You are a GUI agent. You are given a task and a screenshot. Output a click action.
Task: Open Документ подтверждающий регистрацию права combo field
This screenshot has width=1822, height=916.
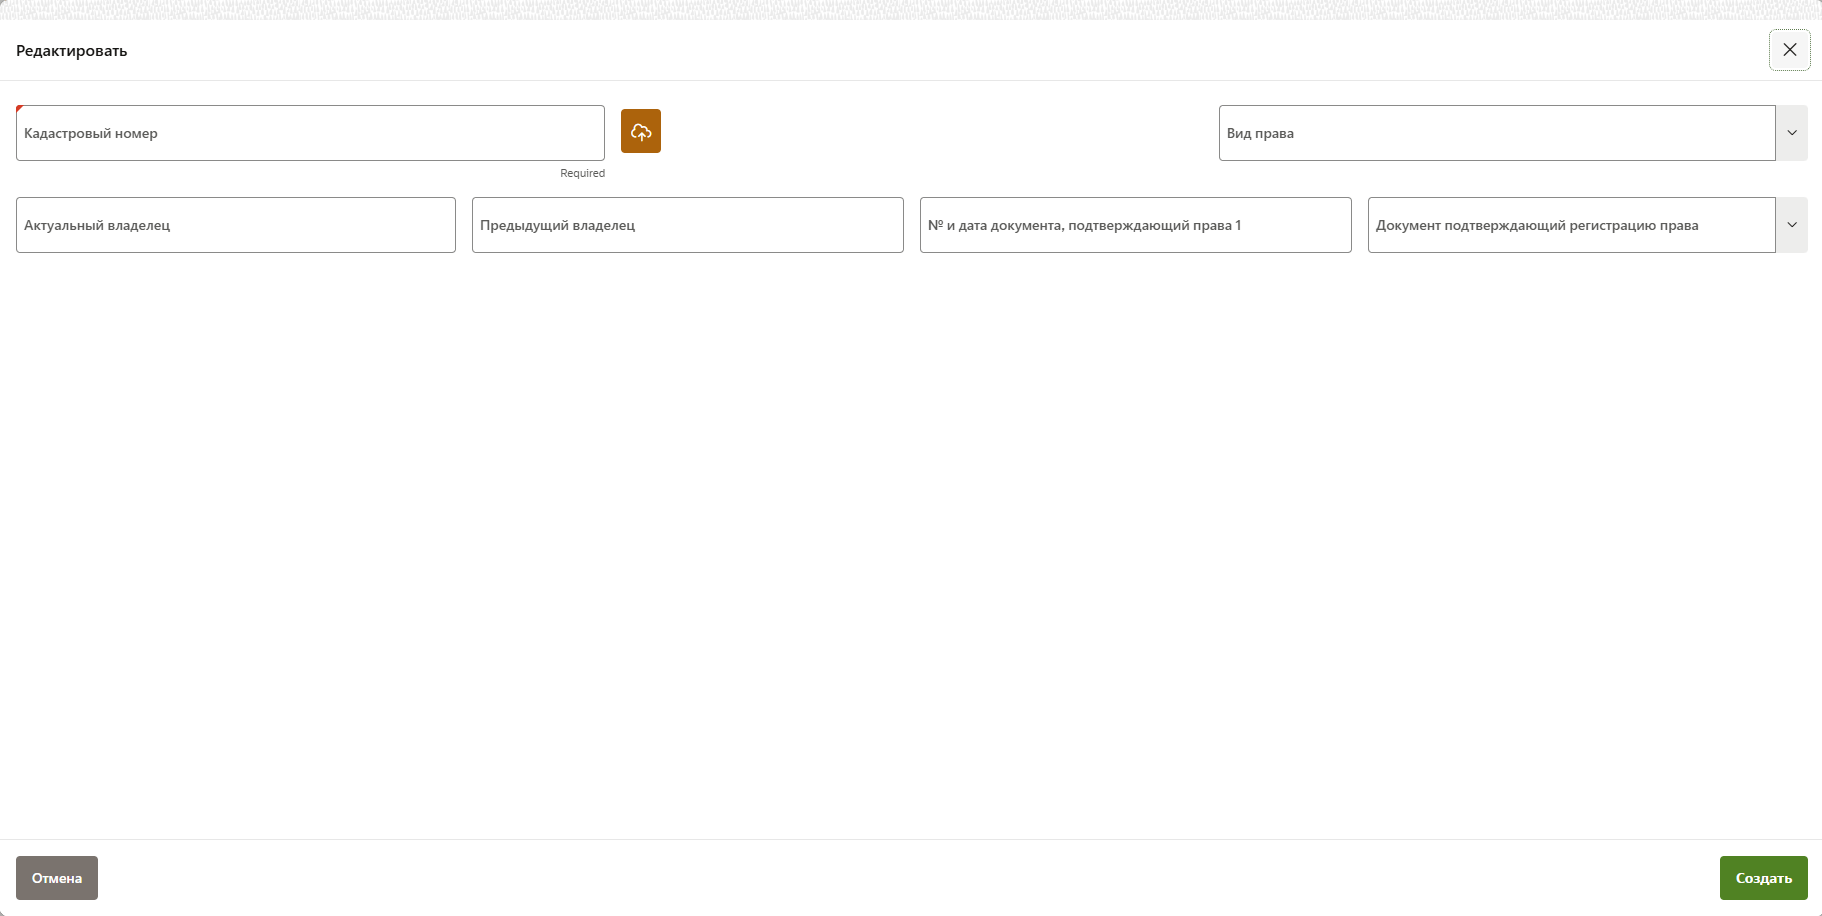point(1570,225)
